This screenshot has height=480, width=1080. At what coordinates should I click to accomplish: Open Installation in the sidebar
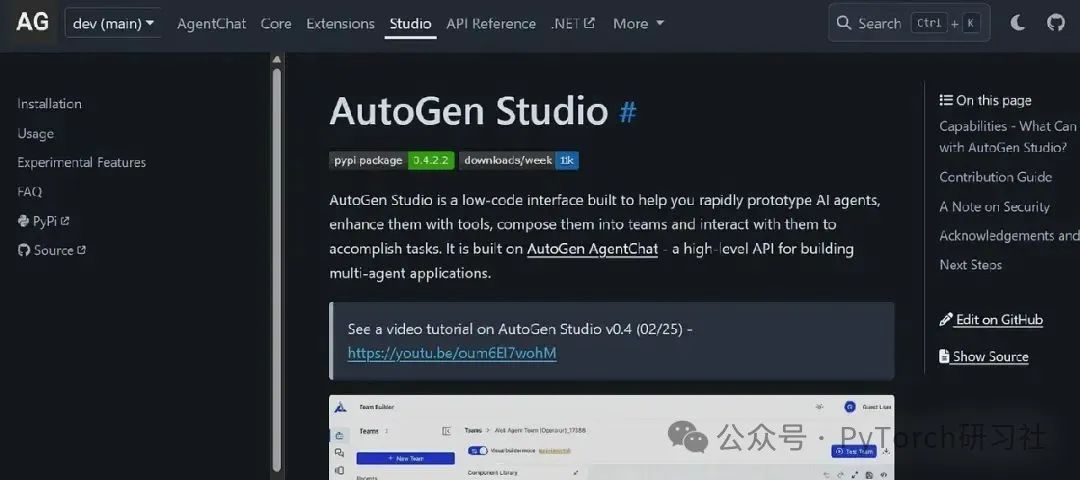pos(50,104)
